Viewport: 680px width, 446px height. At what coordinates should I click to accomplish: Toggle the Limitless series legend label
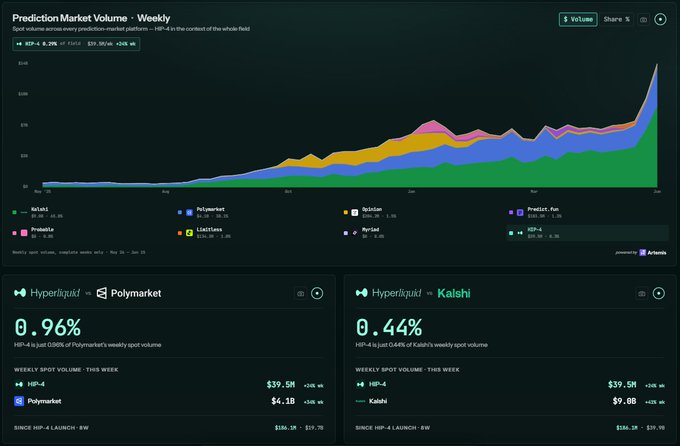pyautogui.click(x=209, y=230)
